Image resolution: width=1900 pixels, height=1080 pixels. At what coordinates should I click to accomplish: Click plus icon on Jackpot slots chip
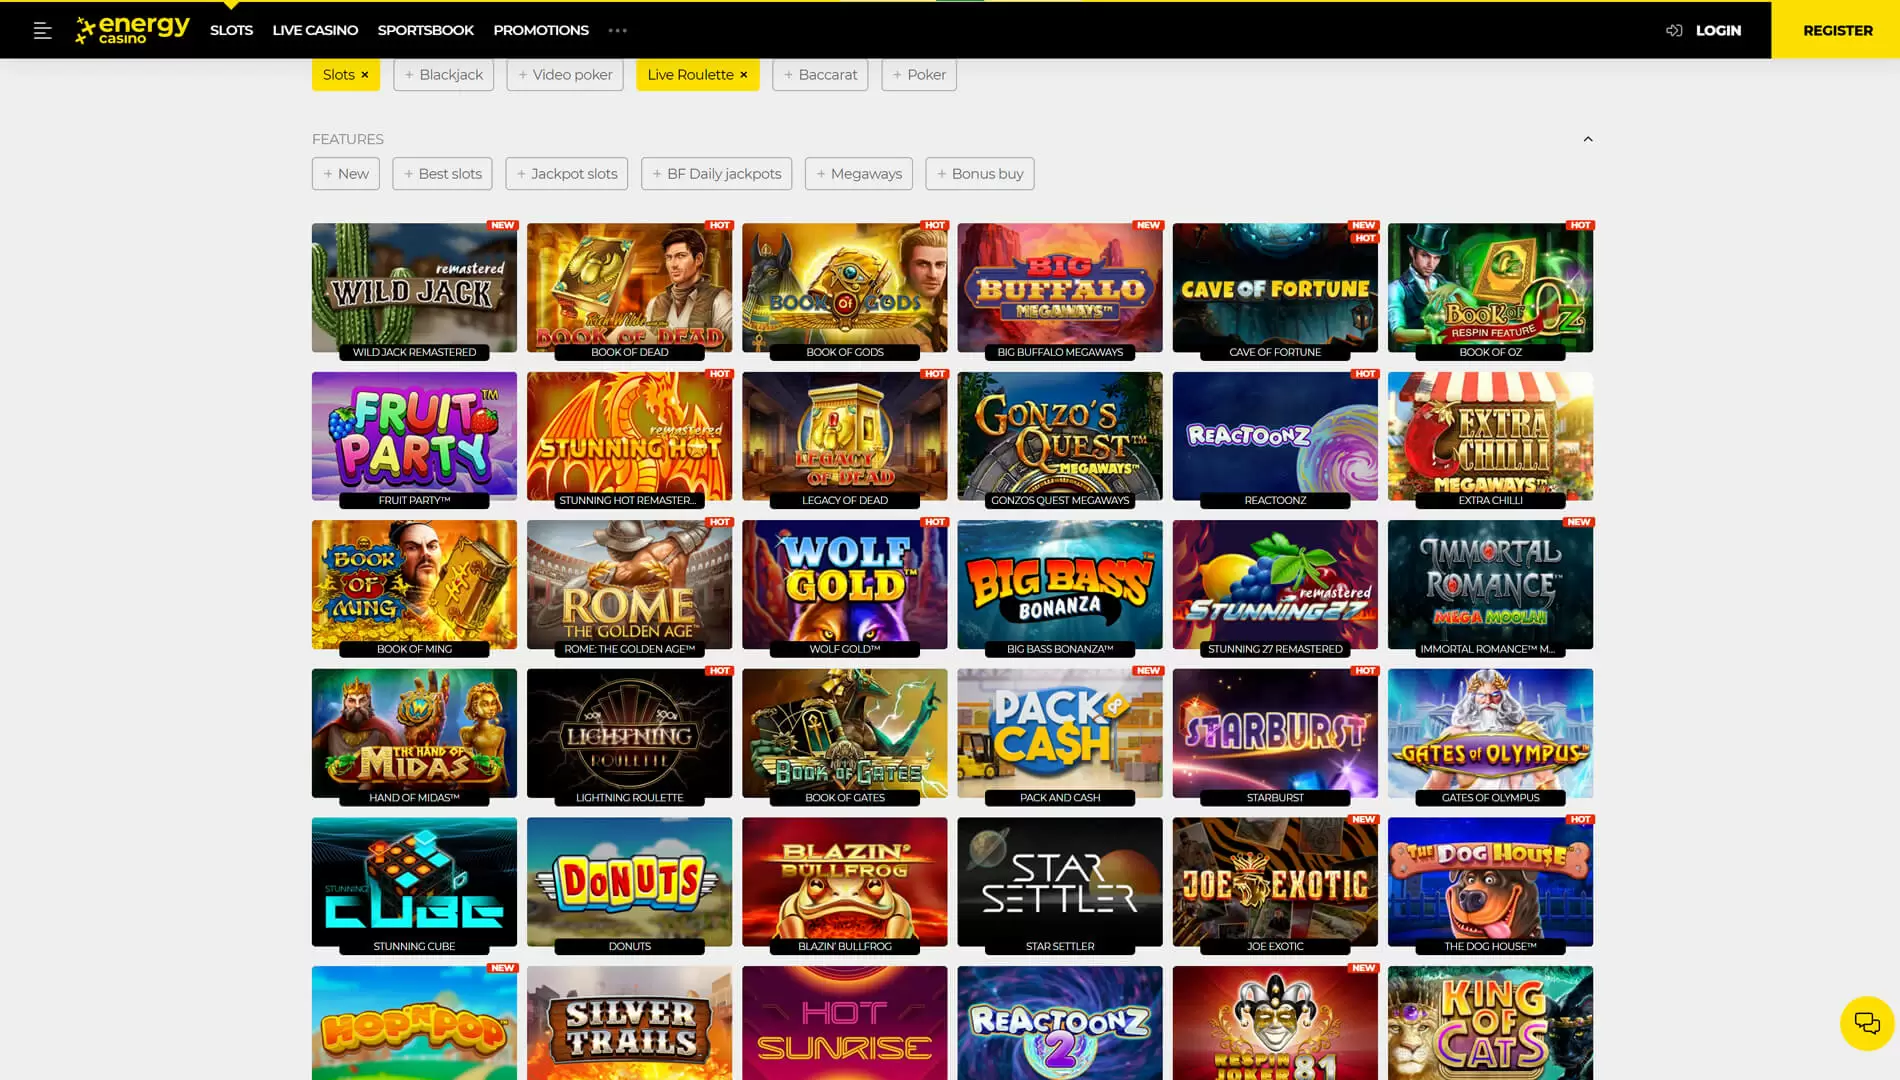521,174
